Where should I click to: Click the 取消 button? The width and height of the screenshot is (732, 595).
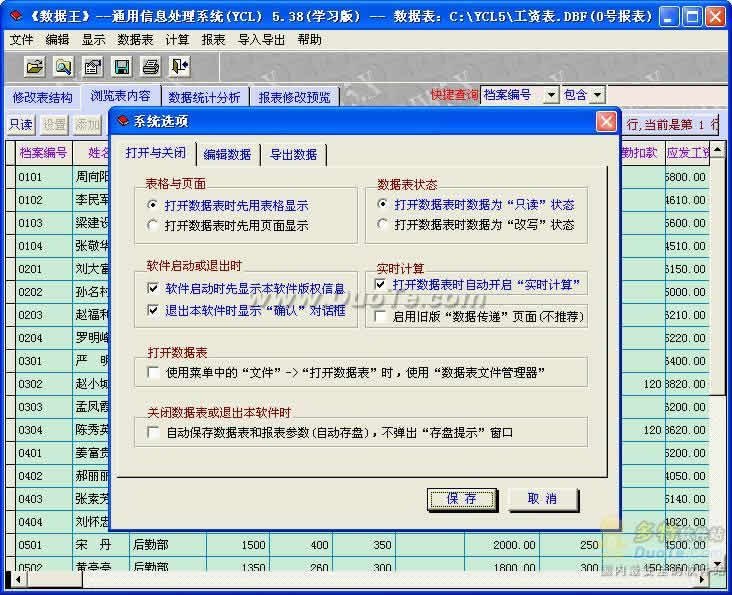(x=542, y=498)
